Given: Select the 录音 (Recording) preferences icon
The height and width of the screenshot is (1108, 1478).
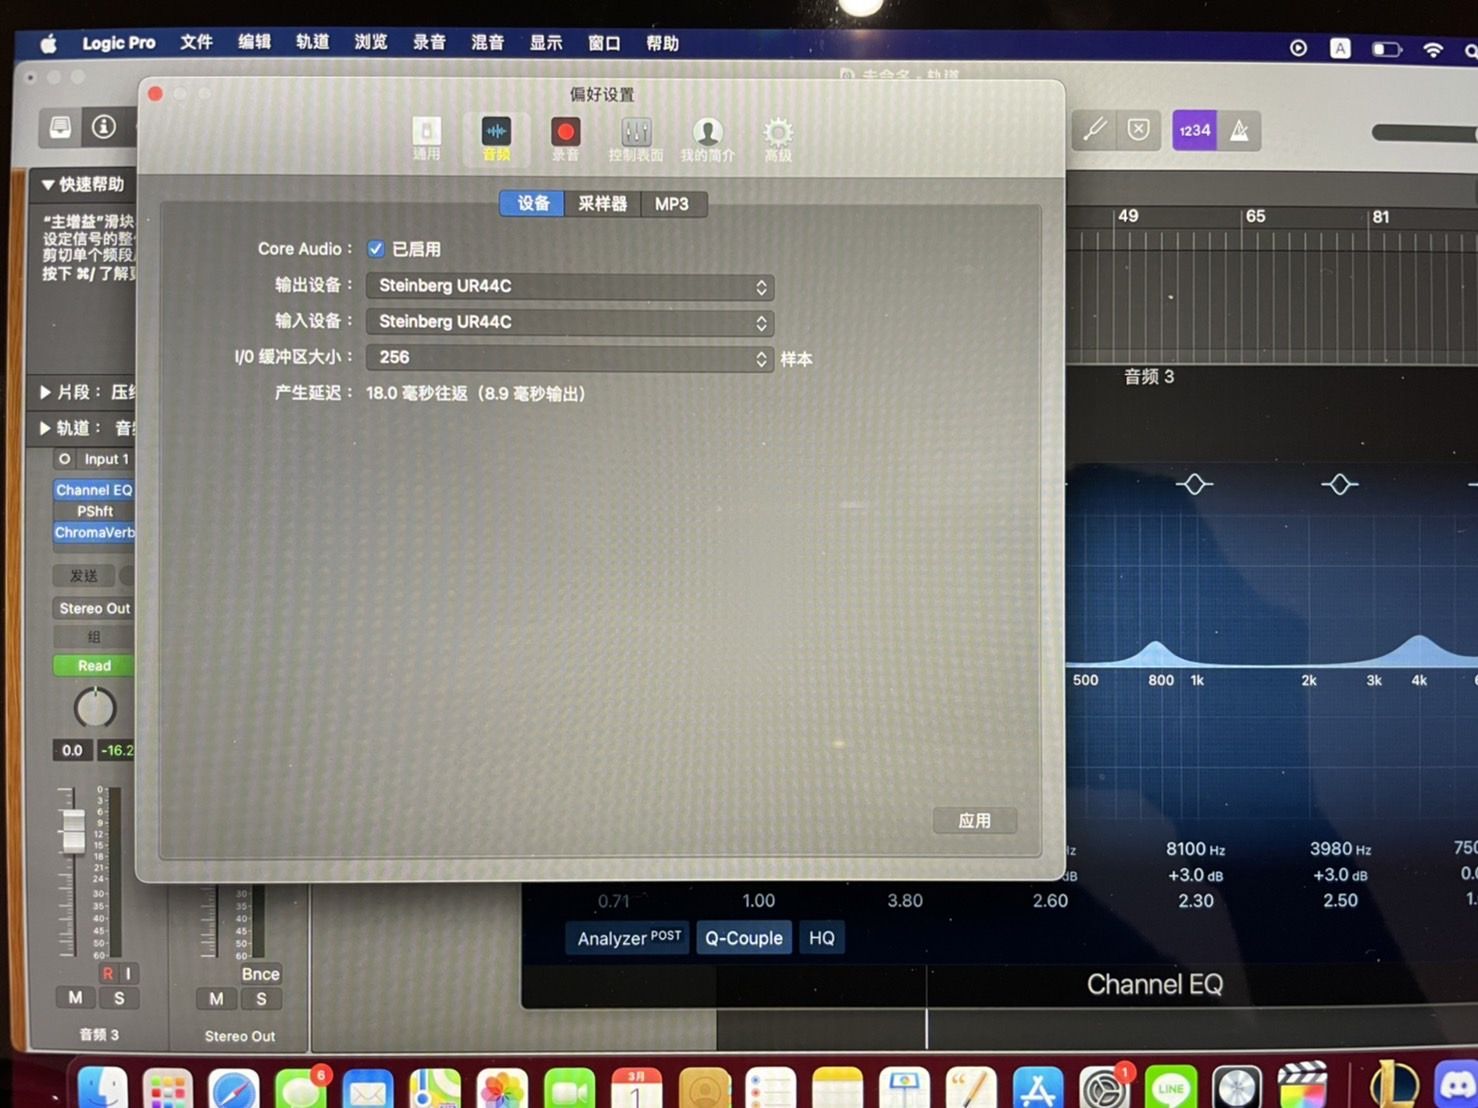Looking at the screenshot, I should [x=565, y=135].
